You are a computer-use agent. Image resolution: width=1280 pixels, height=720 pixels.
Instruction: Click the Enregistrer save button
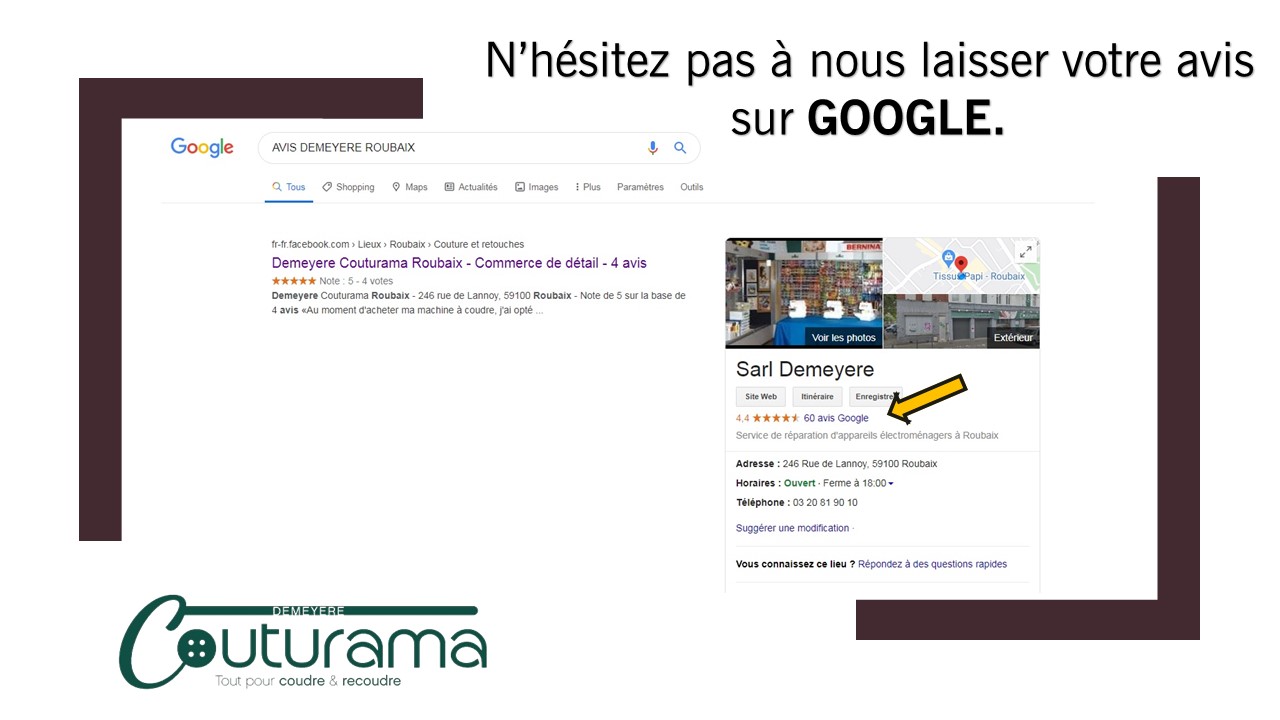875,397
